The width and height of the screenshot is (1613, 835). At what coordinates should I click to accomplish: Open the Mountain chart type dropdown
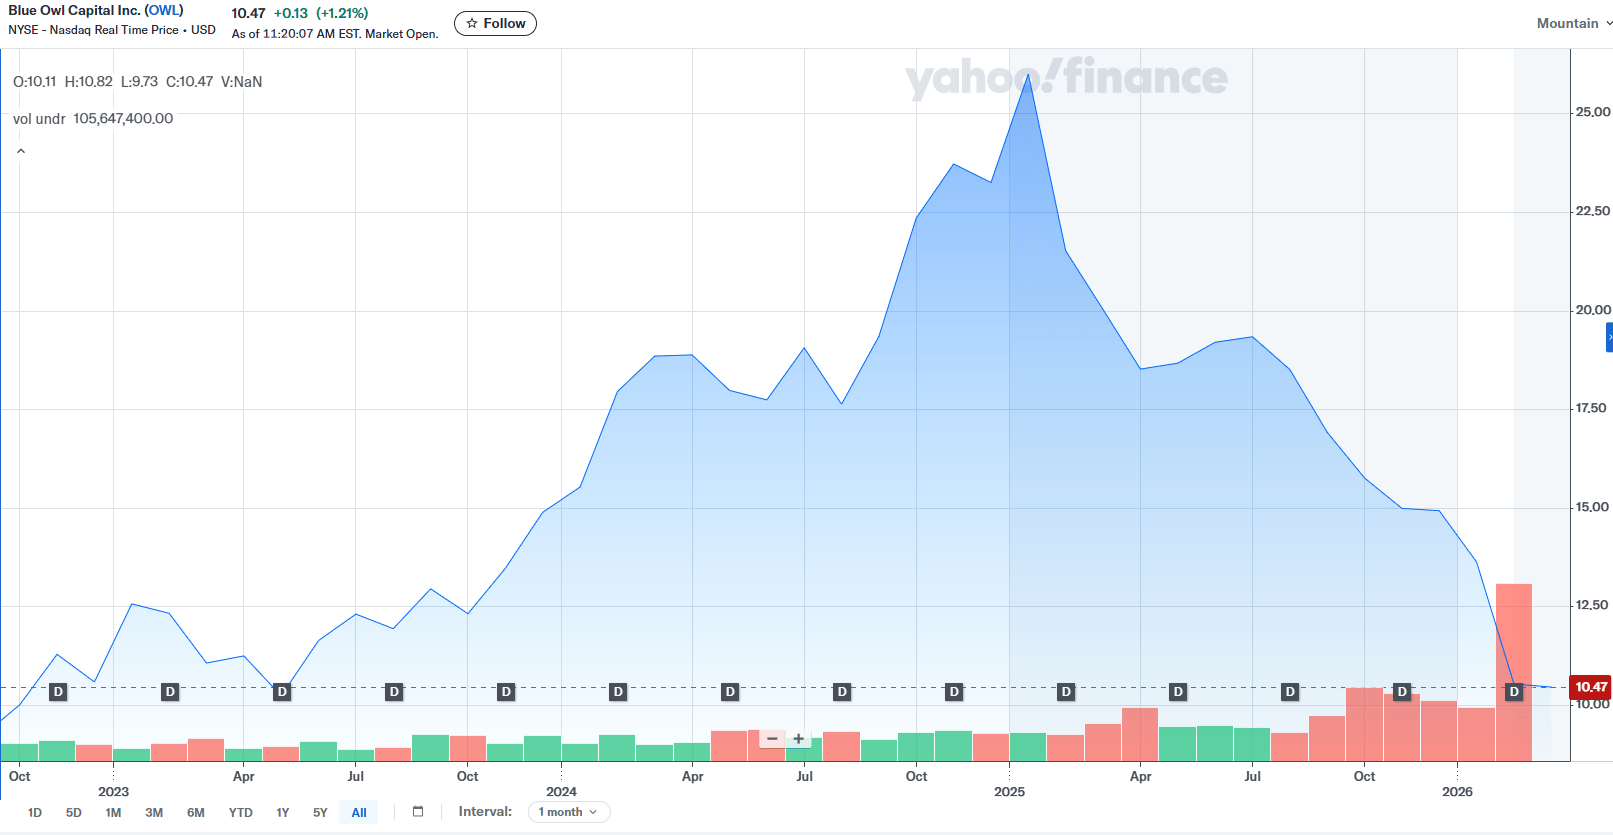1573,23
